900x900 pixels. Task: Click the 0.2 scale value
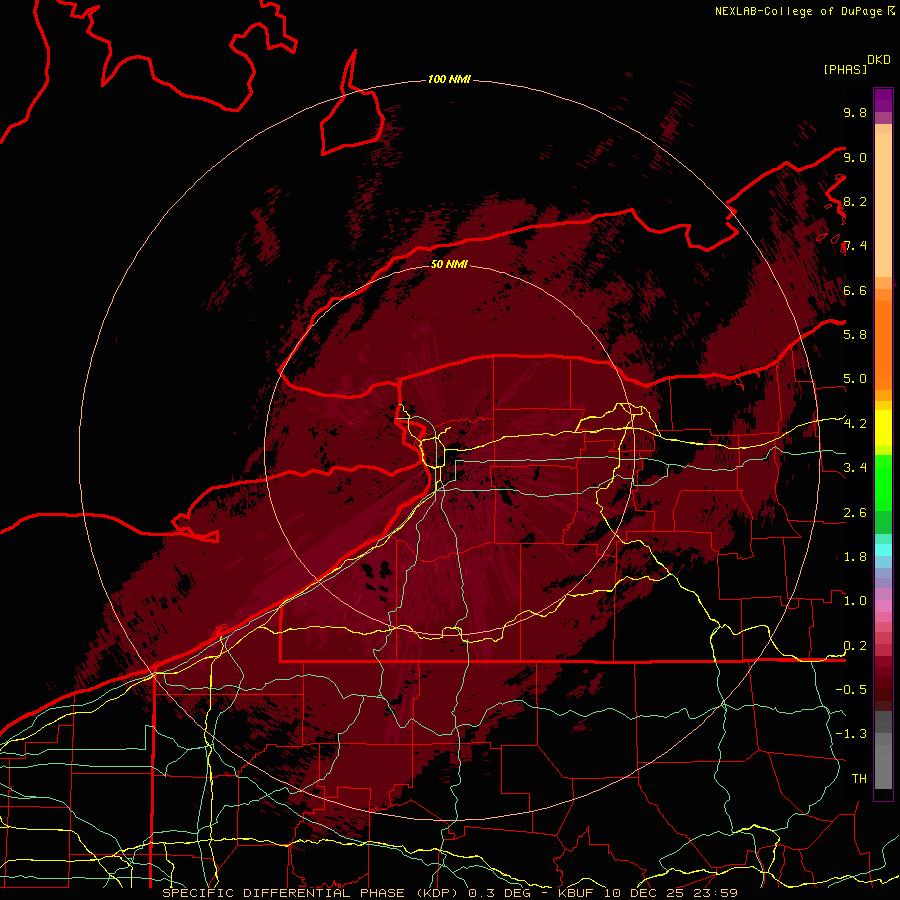855,646
